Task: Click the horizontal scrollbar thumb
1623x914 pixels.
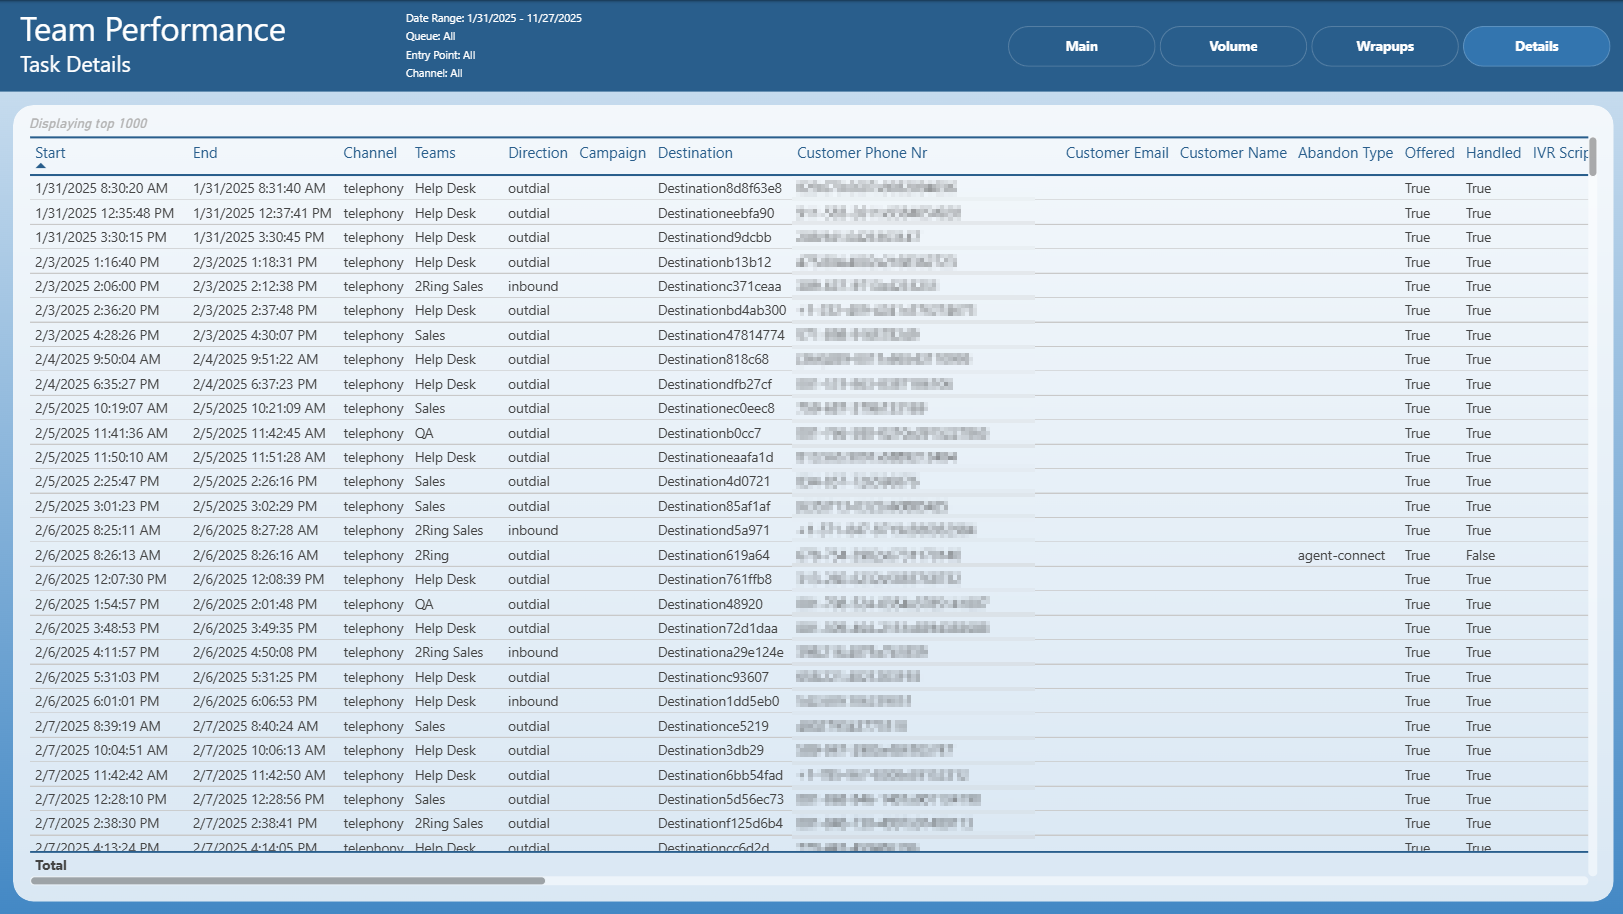Action: click(288, 881)
